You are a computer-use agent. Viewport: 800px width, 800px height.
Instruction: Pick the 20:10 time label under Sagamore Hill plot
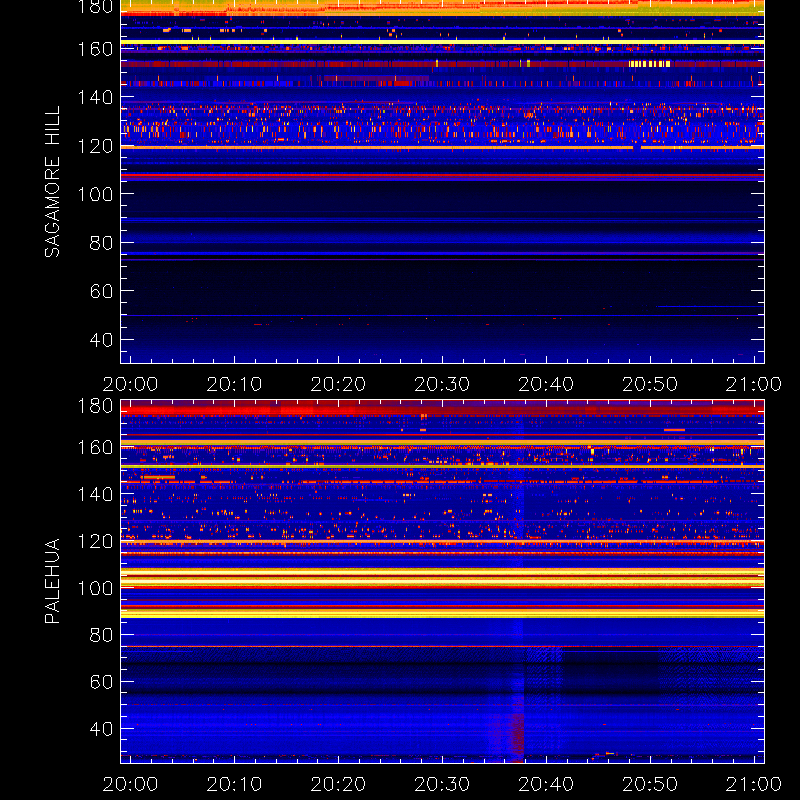(x=234, y=384)
